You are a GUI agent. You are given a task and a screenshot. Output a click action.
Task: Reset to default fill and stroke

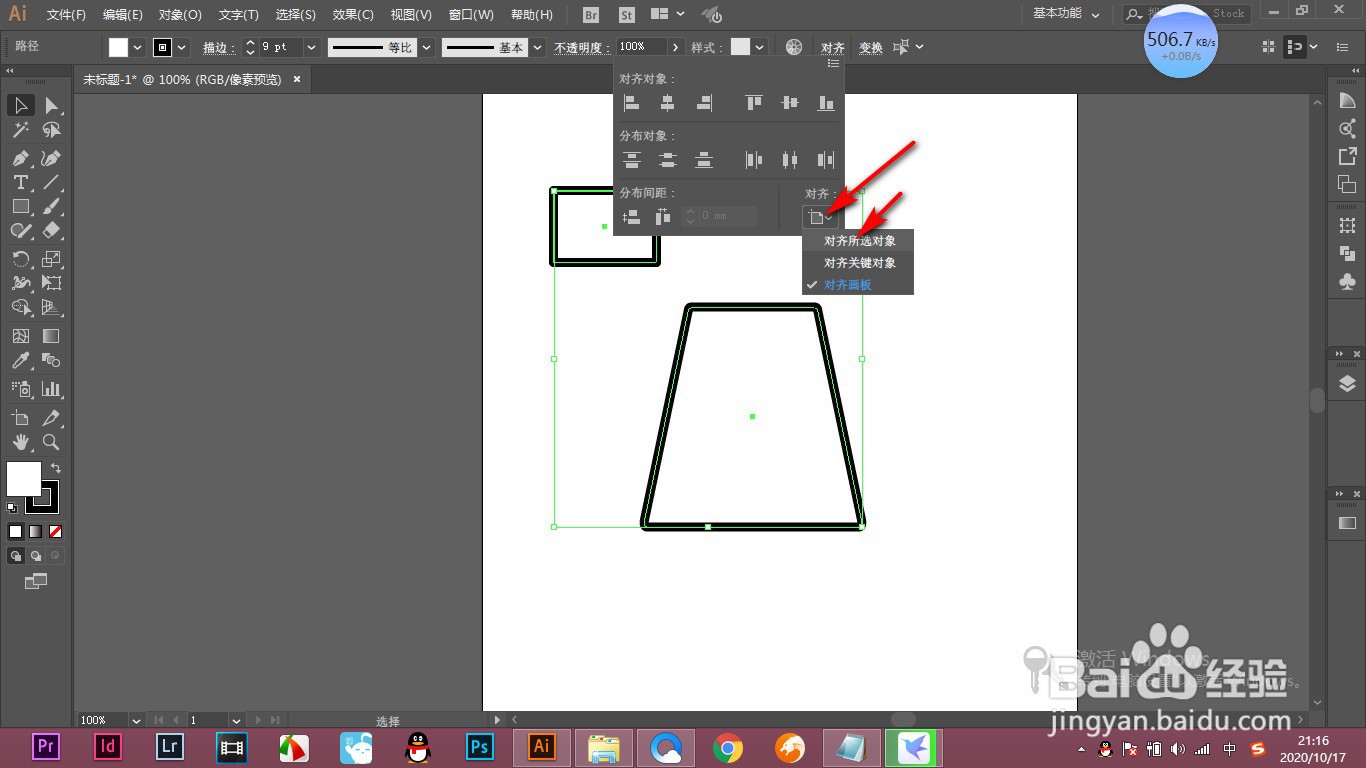[x=12, y=508]
